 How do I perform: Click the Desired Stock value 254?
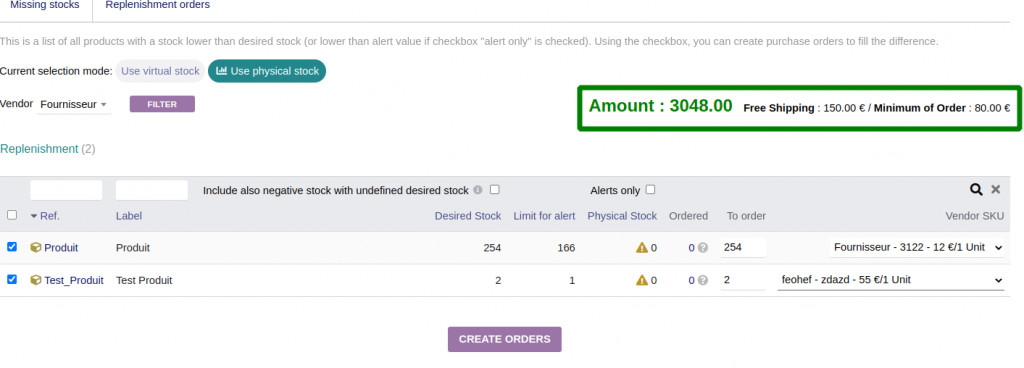[491, 248]
